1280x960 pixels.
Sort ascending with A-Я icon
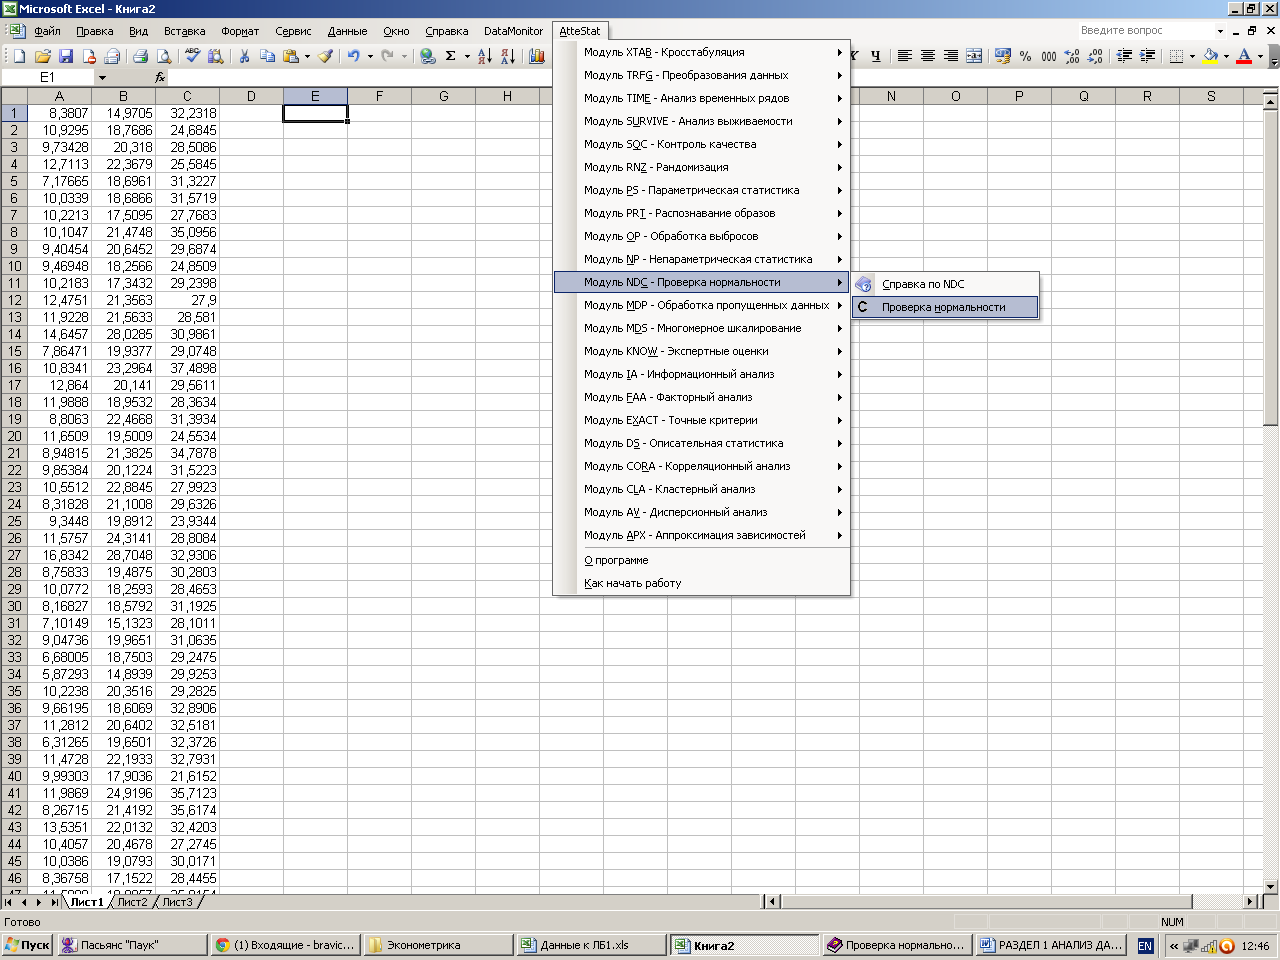coord(485,56)
